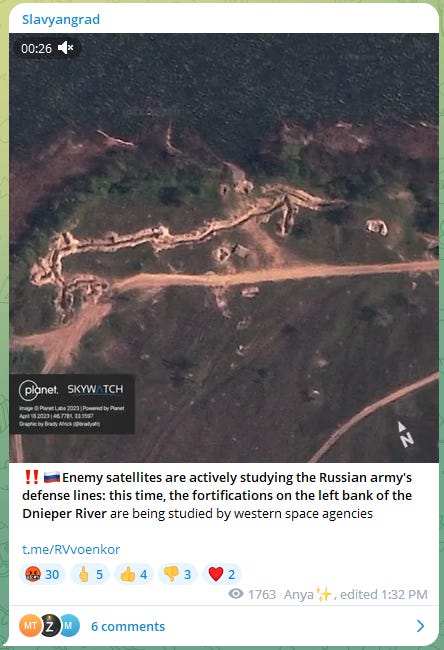This screenshot has width=444, height=650.
Task: Open the Slavyangrad channel name
Action: click(x=61, y=19)
